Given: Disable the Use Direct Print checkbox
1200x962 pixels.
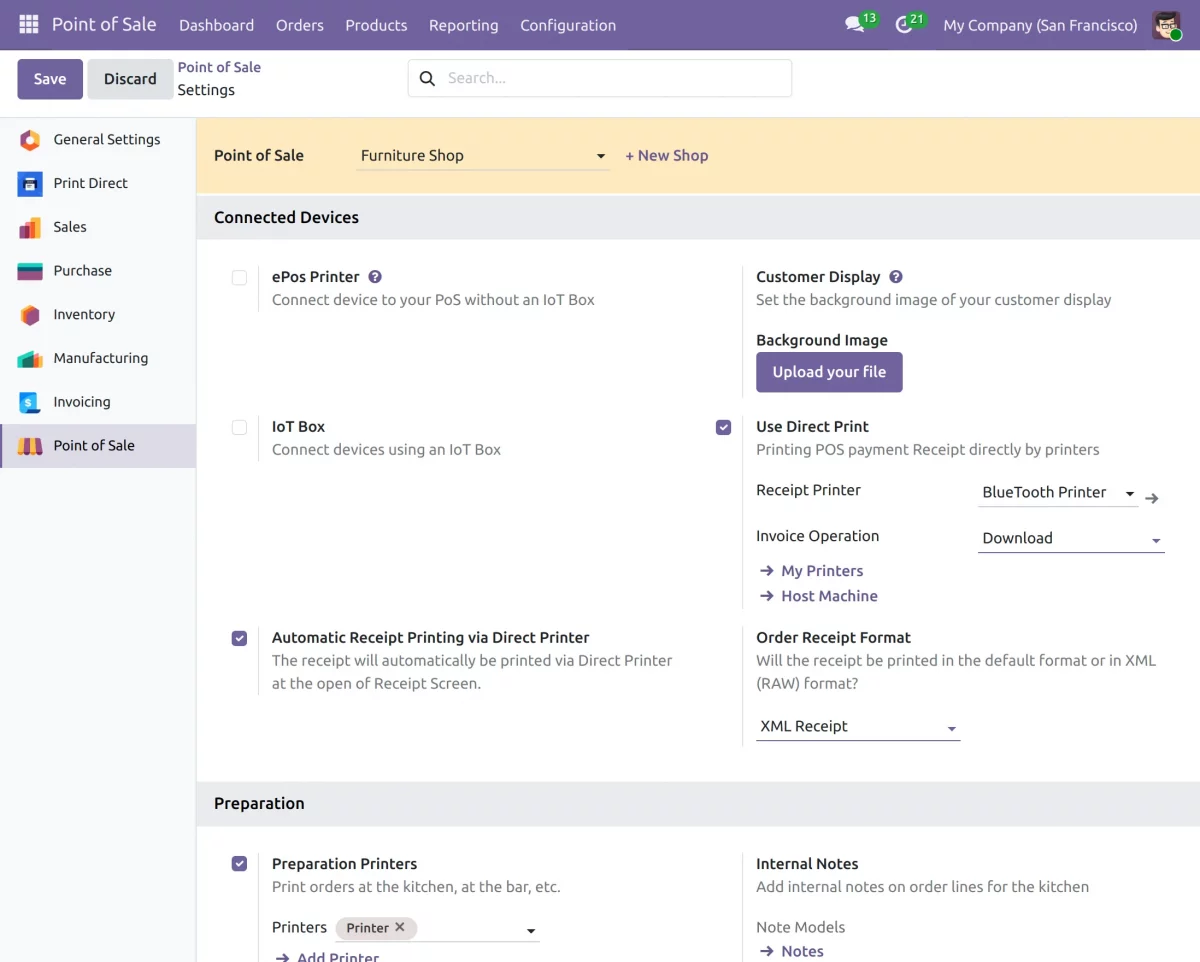Looking at the screenshot, I should (x=724, y=428).
